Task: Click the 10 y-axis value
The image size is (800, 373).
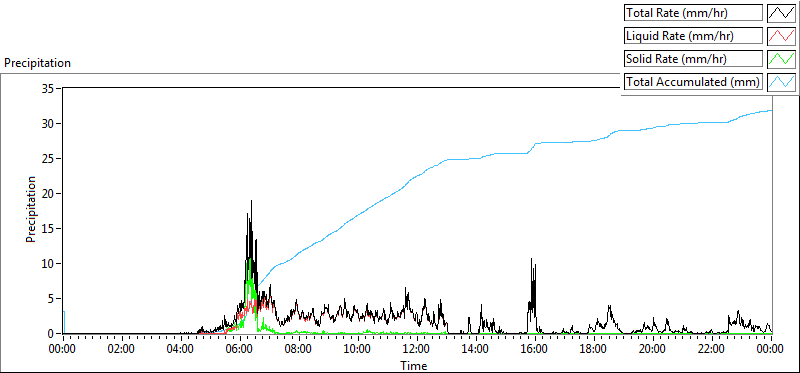Action: (49, 263)
